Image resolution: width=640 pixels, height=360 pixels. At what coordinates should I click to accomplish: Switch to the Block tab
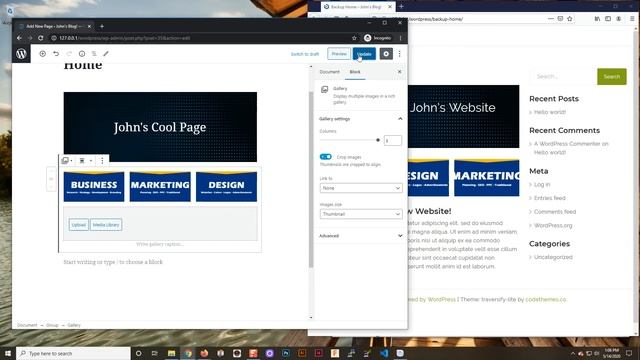coord(355,72)
